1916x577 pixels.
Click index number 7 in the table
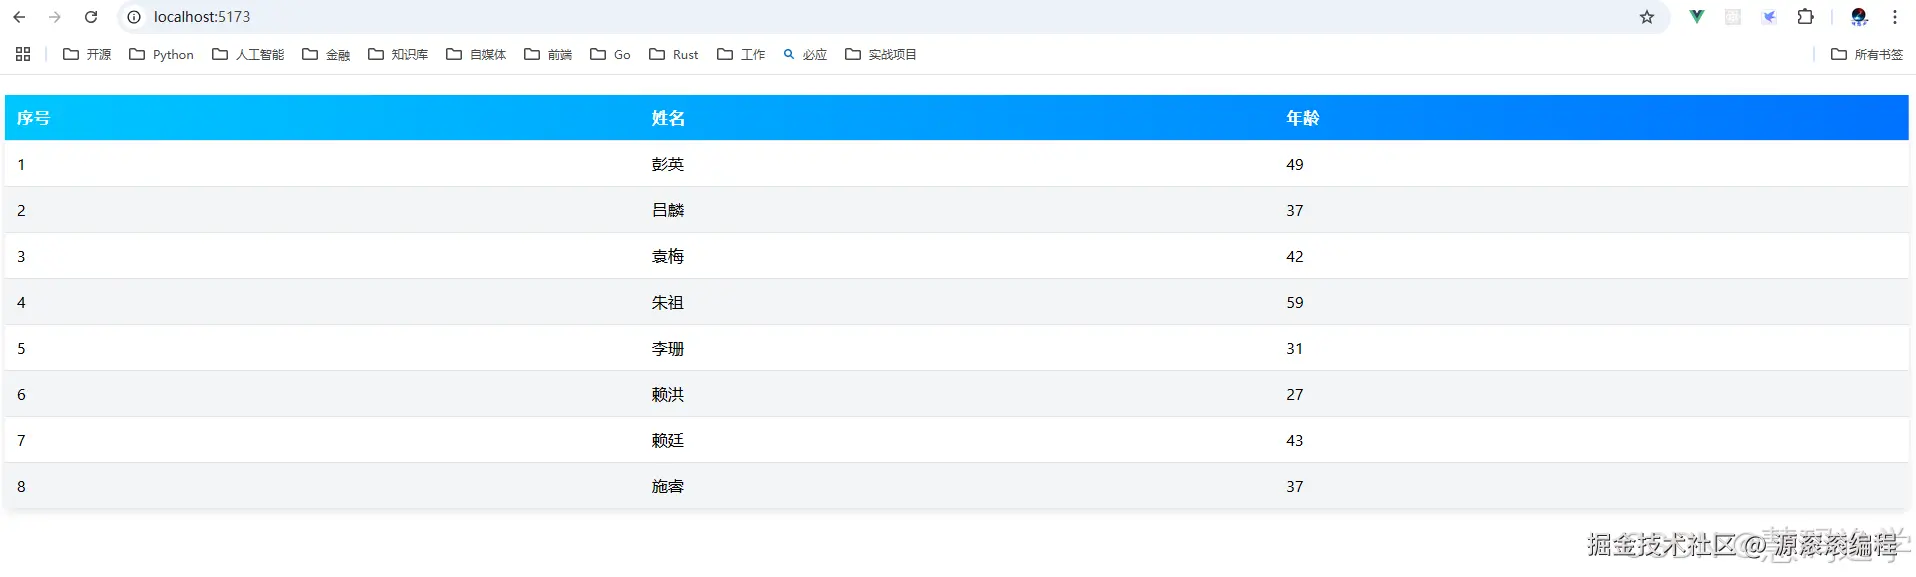21,440
